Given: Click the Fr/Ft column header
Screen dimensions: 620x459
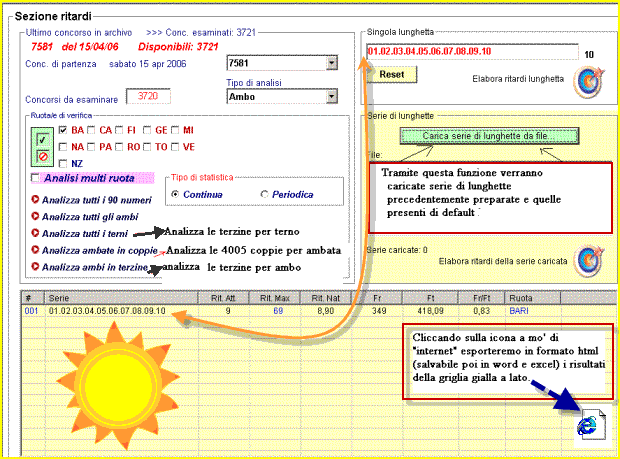Looking at the screenshot, I should (x=481, y=298).
